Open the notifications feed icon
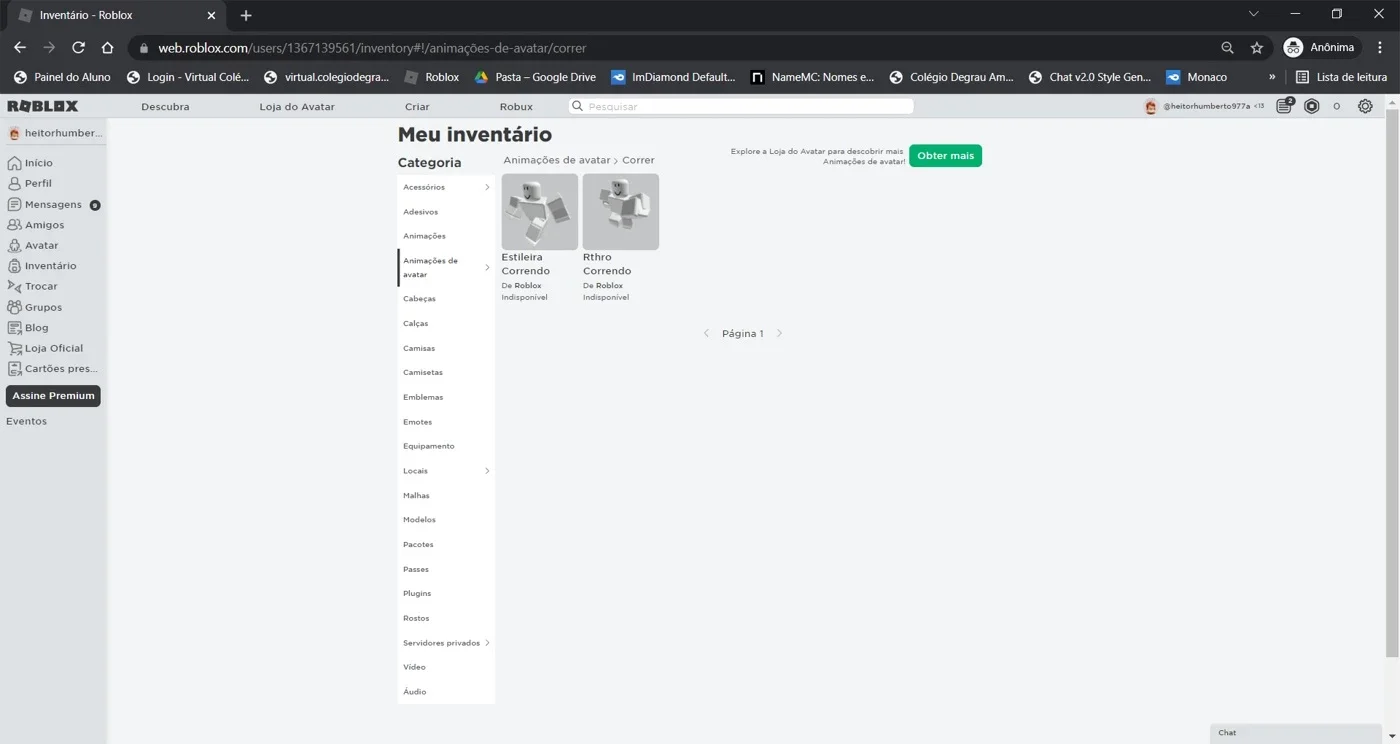The image size is (1400, 744). [1285, 106]
